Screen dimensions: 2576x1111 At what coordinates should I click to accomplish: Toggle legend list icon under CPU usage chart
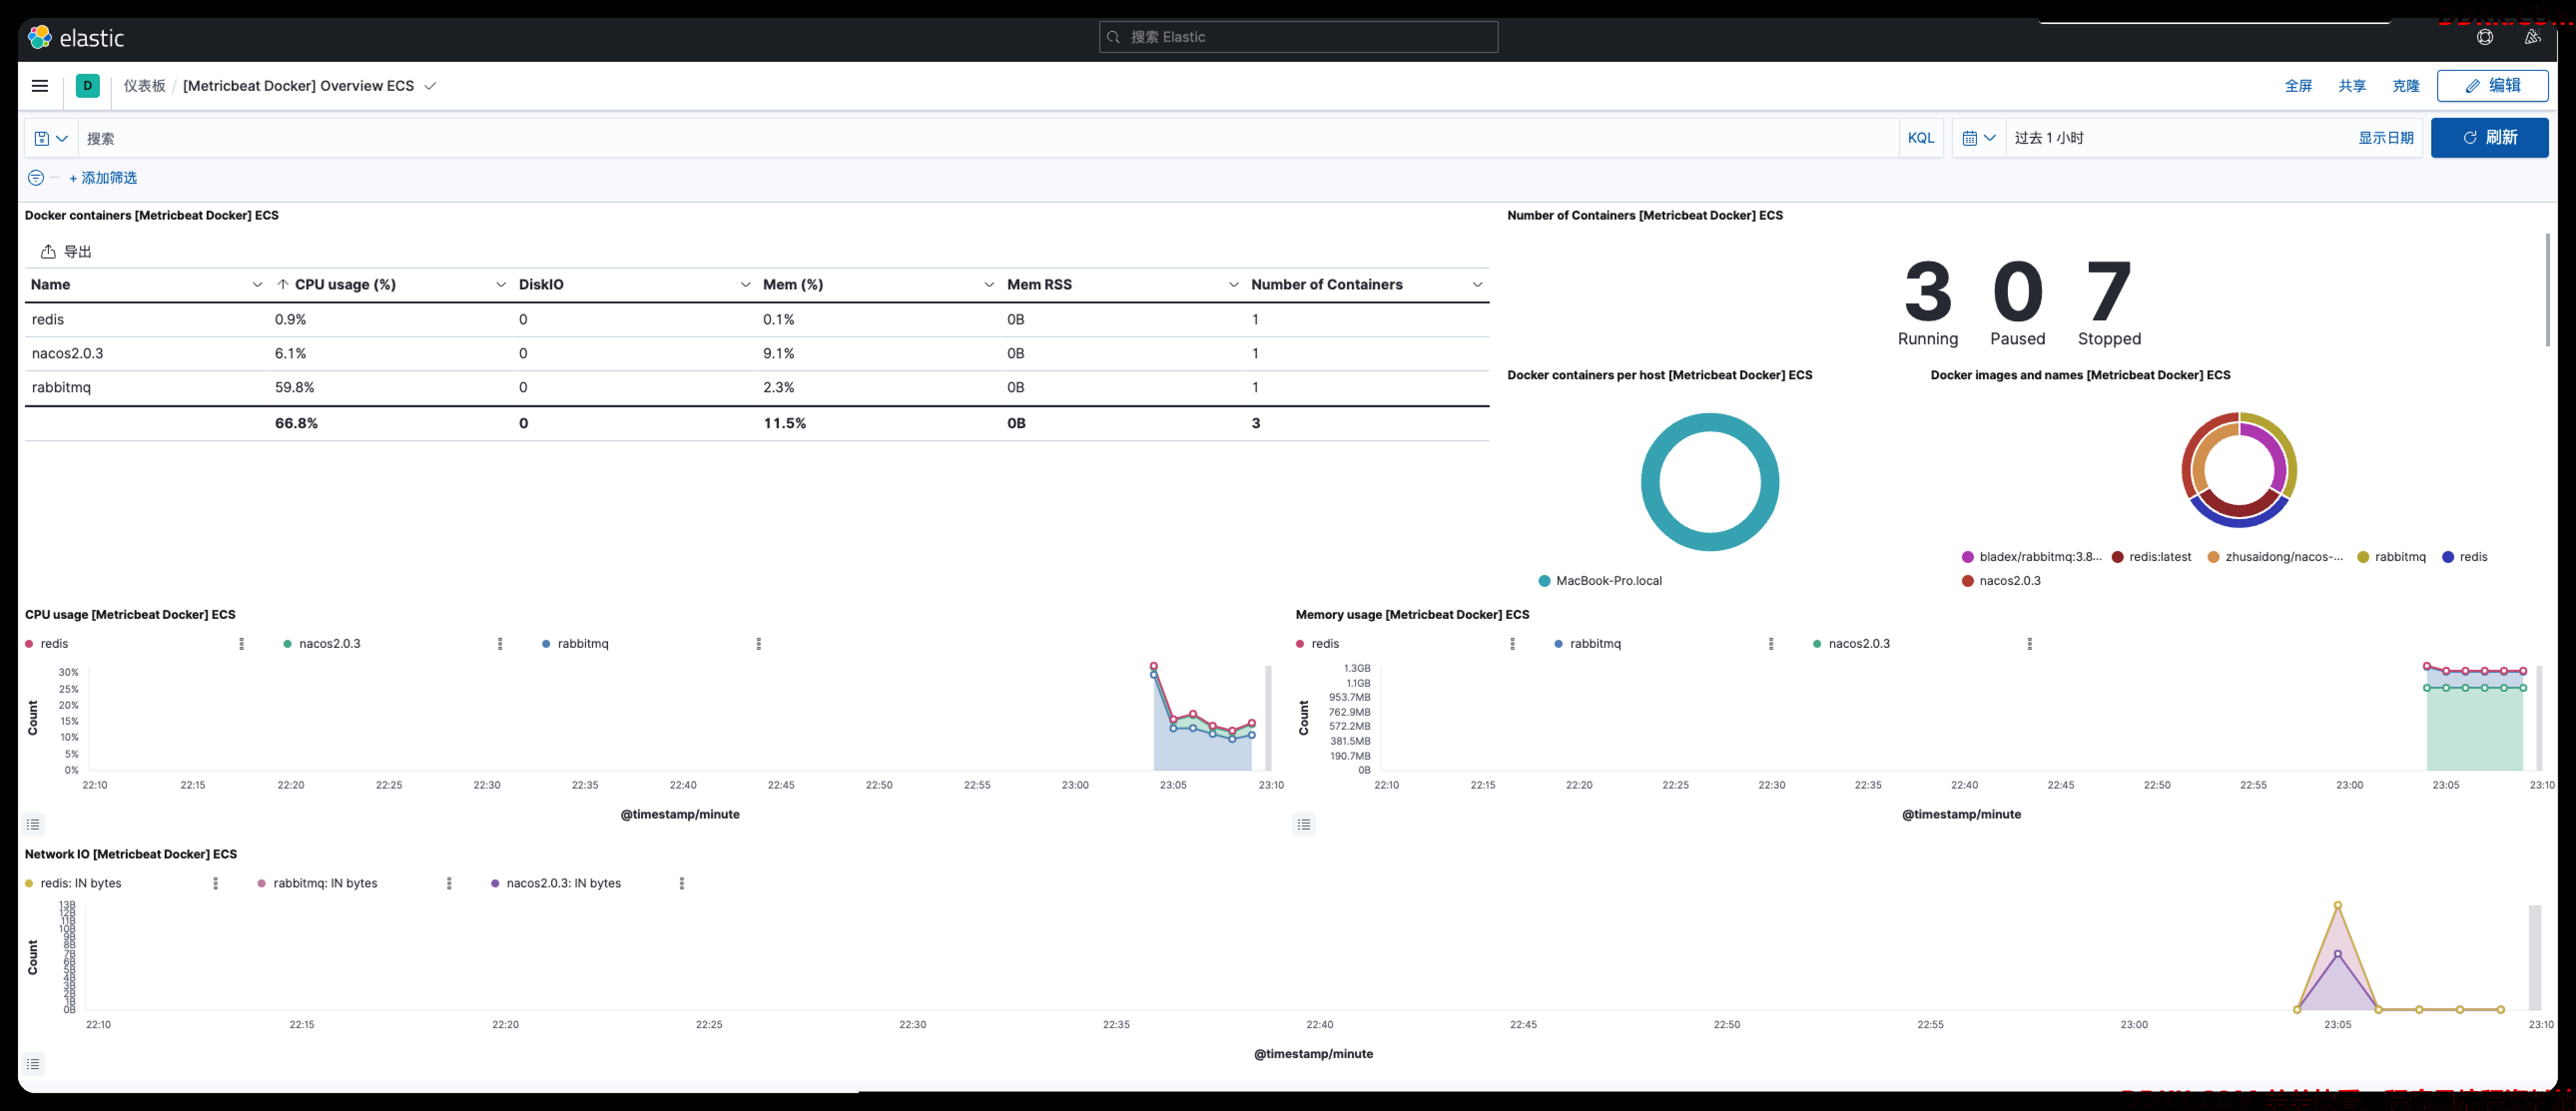pos(33,824)
